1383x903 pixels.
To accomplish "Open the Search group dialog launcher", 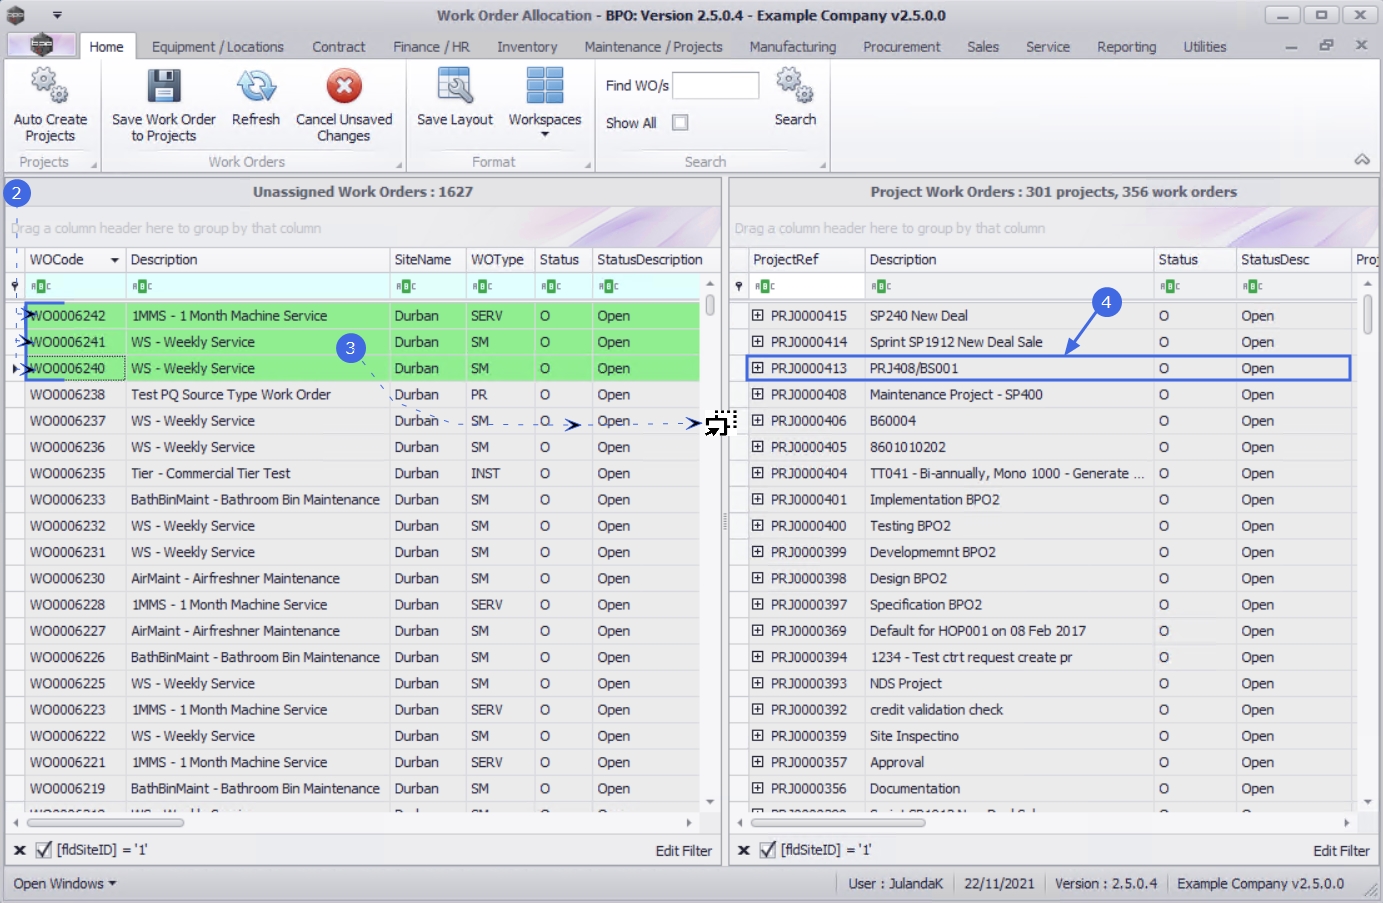I will coord(823,165).
